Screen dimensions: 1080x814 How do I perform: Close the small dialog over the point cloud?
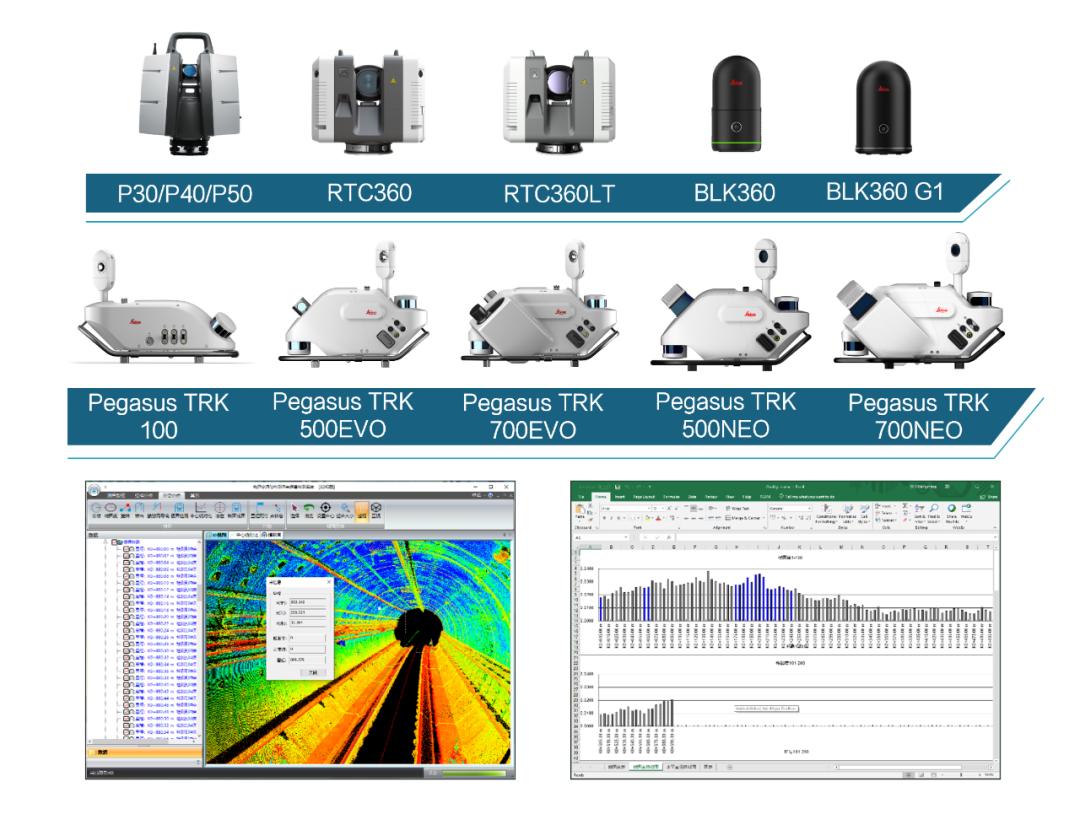coord(329,582)
